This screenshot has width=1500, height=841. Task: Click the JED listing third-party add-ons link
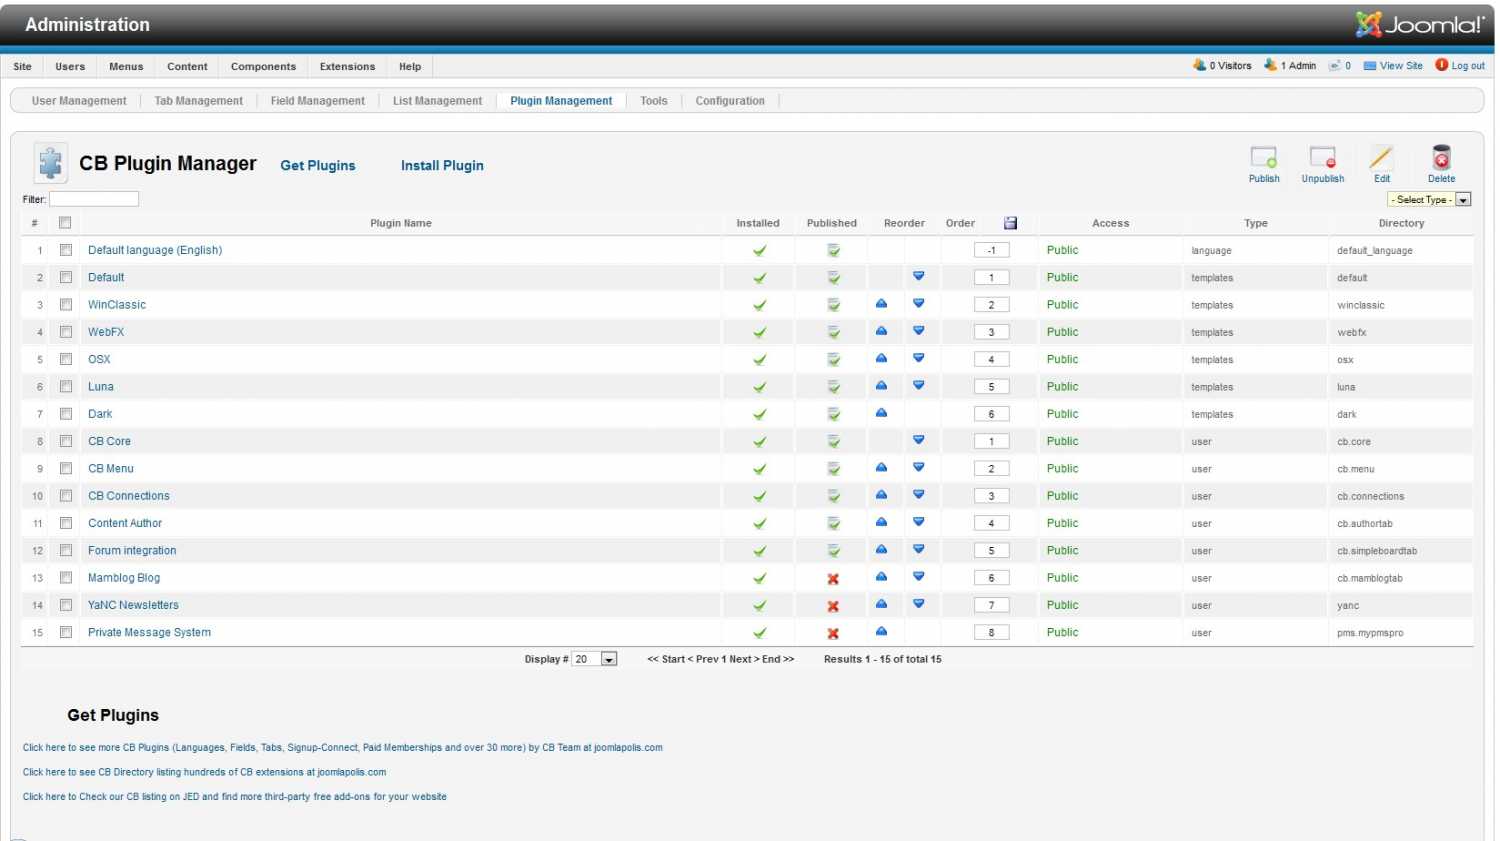[234, 797]
